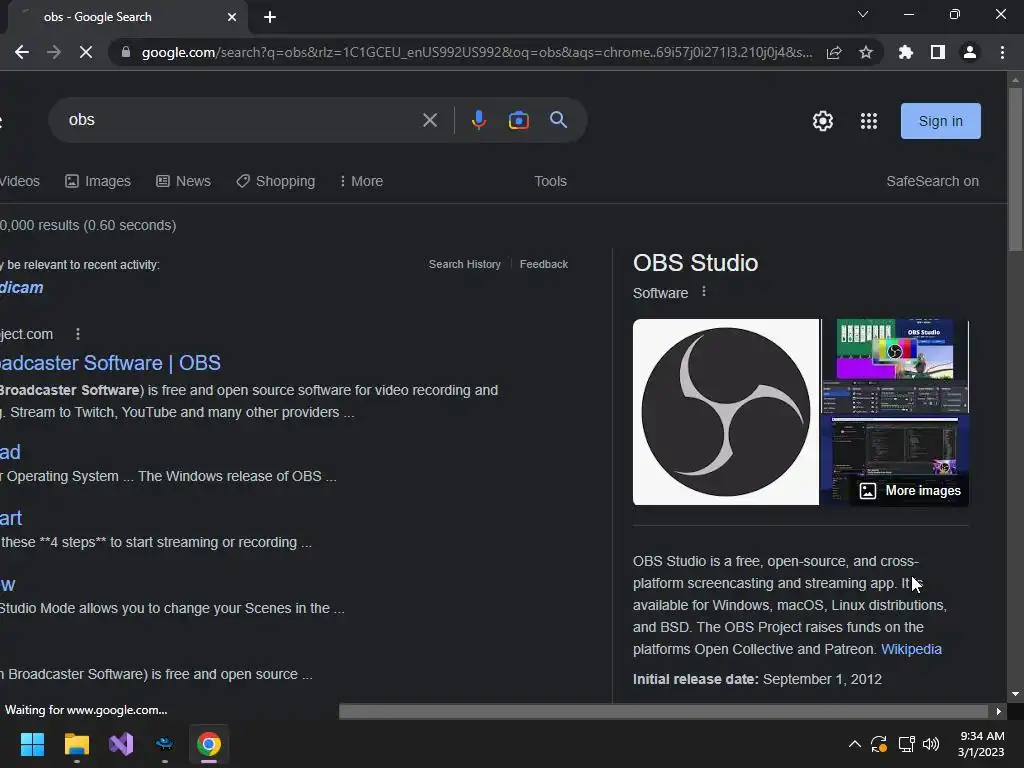Open the Windows Start menu
1024x768 pixels.
tap(32, 744)
